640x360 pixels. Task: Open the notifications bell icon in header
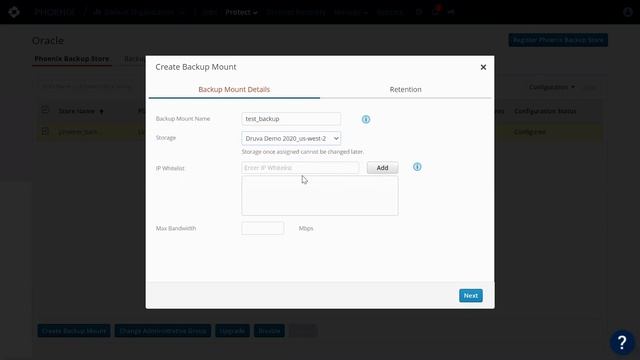click(436, 12)
